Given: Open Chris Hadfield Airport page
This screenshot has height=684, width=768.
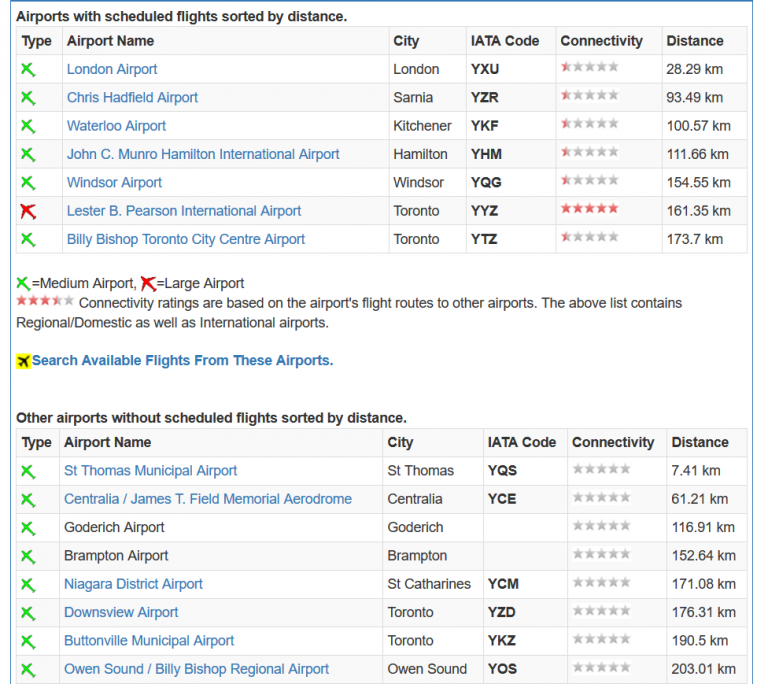Looking at the screenshot, I should tap(132, 98).
